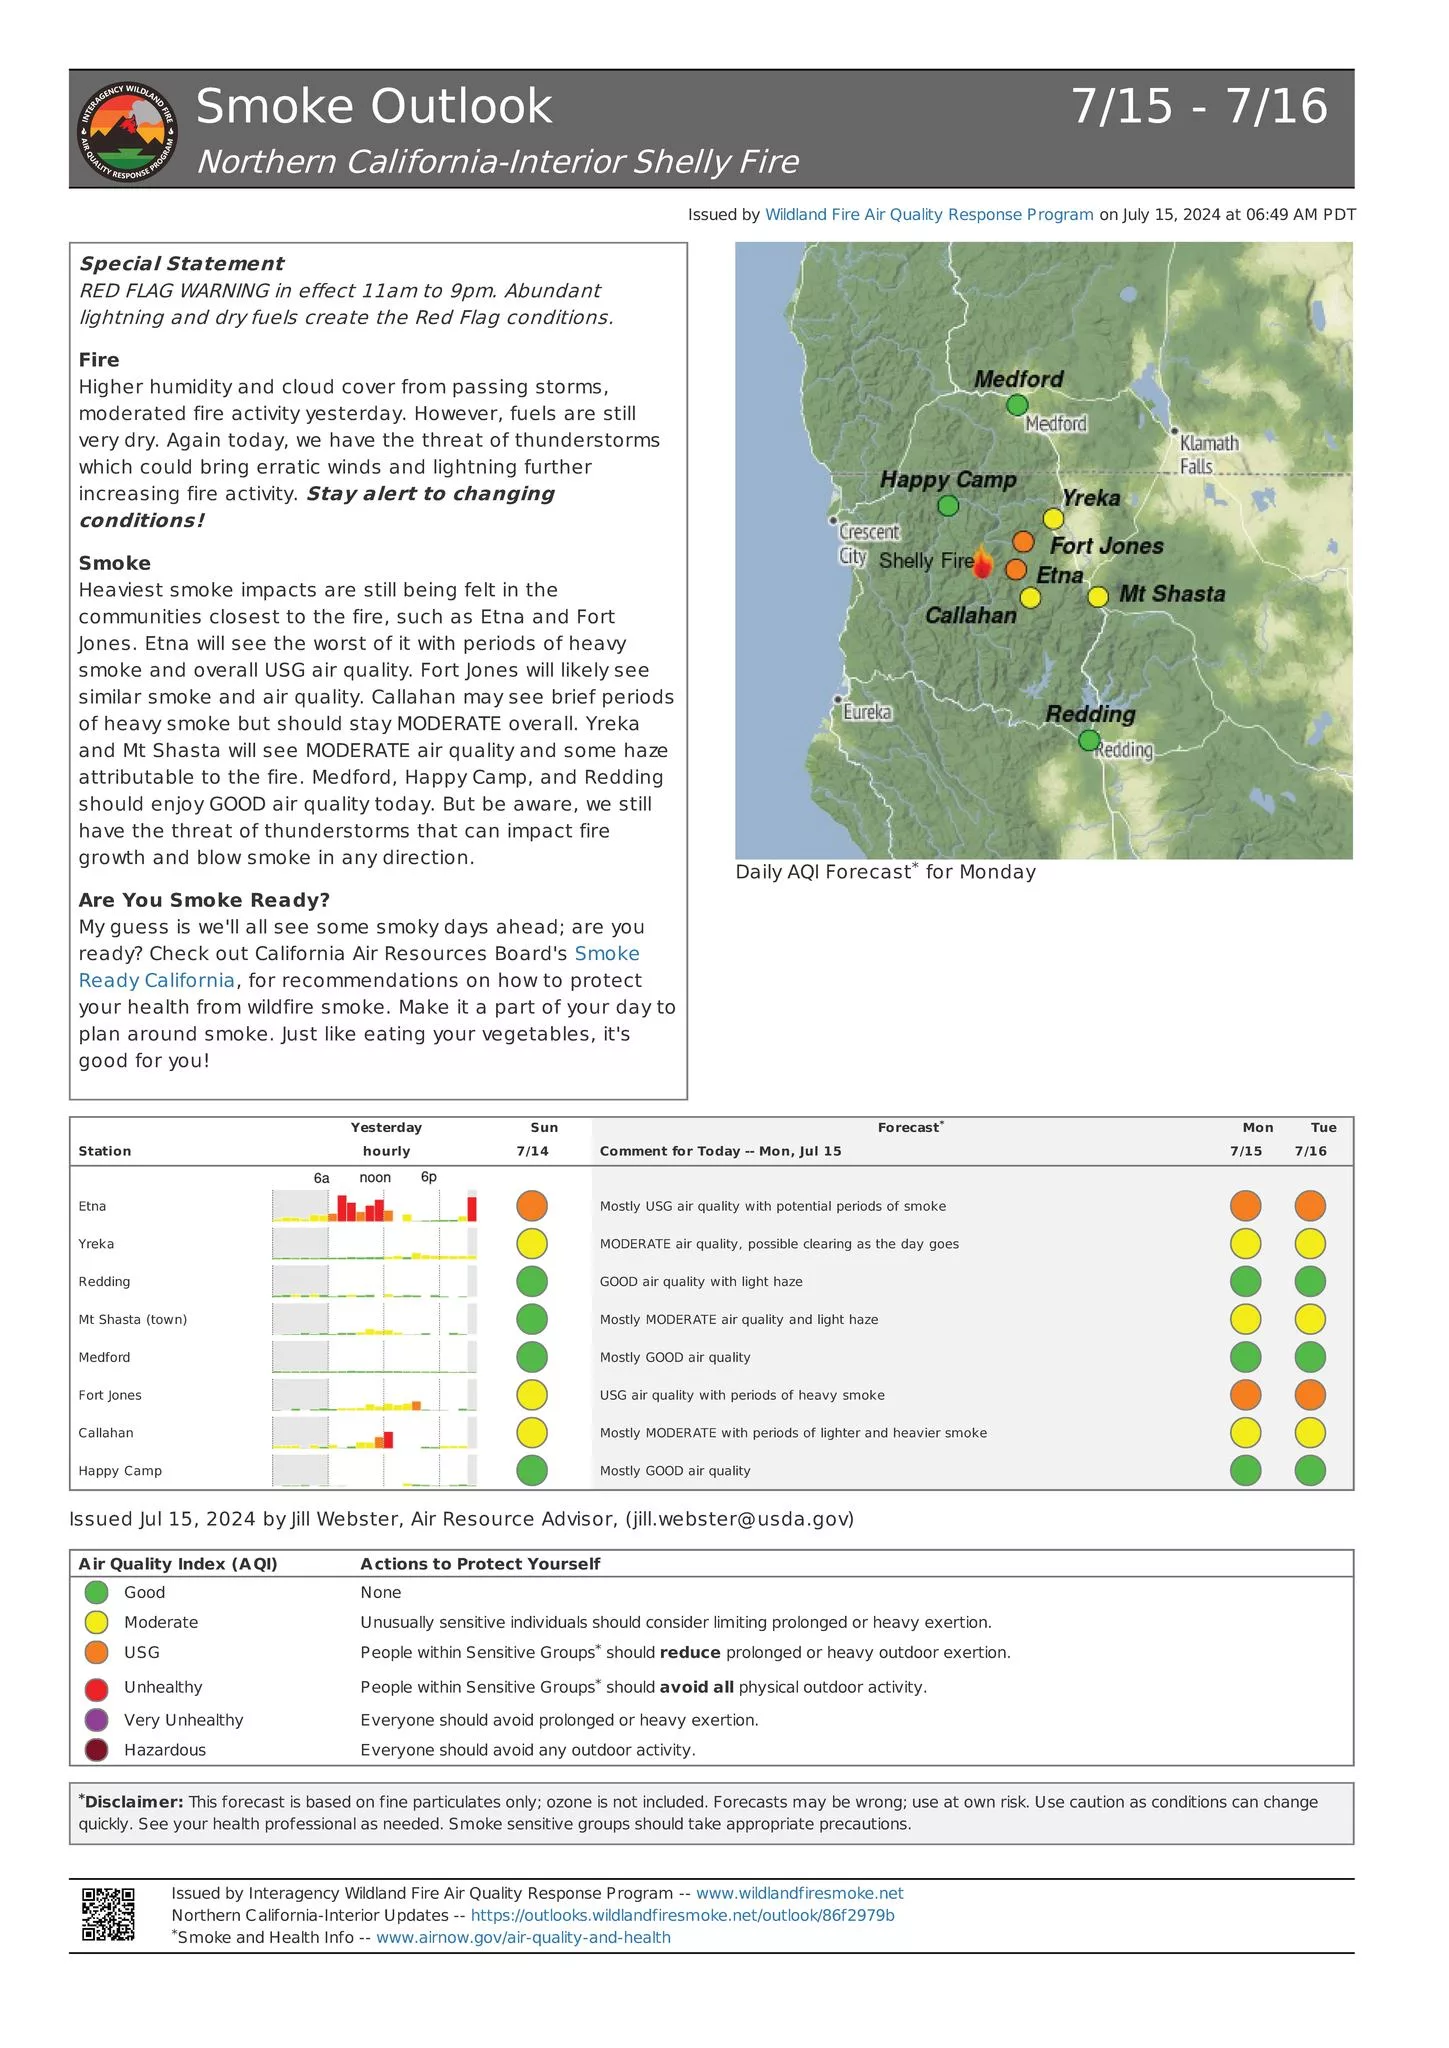
Task: Open the Smoke Ready California link
Action: tap(359, 967)
